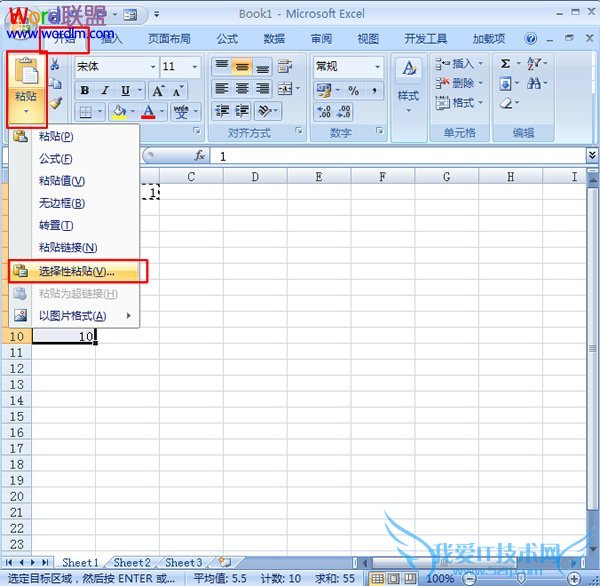Open the font name dropdown 宋体
This screenshot has width=600, height=586.
click(x=153, y=67)
